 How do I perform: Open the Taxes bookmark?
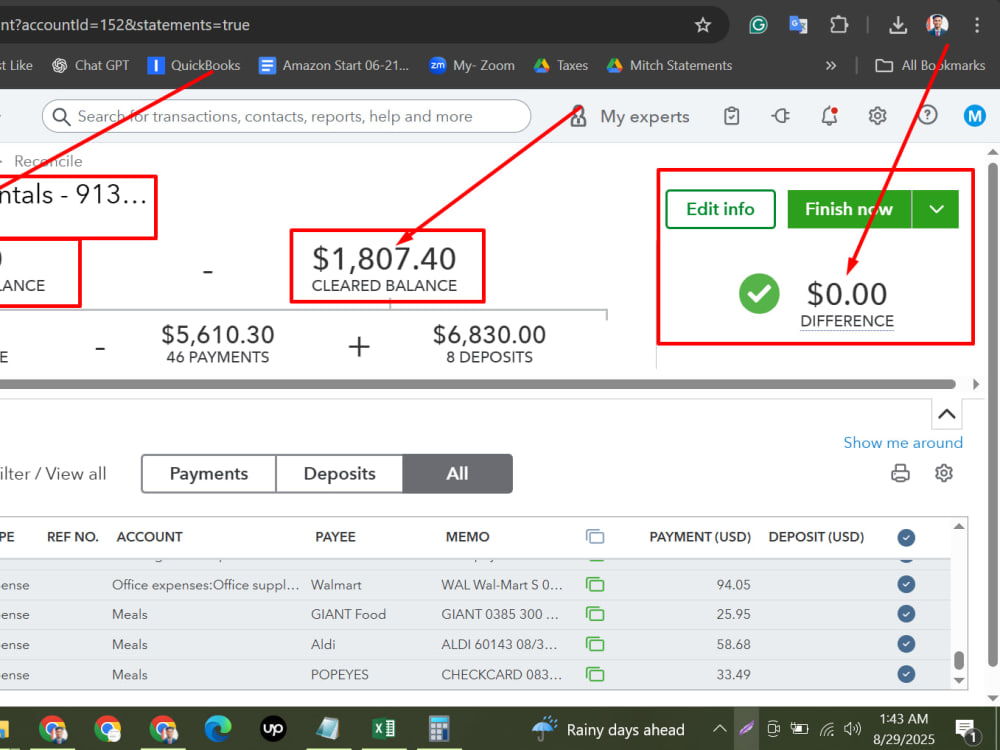click(x=561, y=65)
